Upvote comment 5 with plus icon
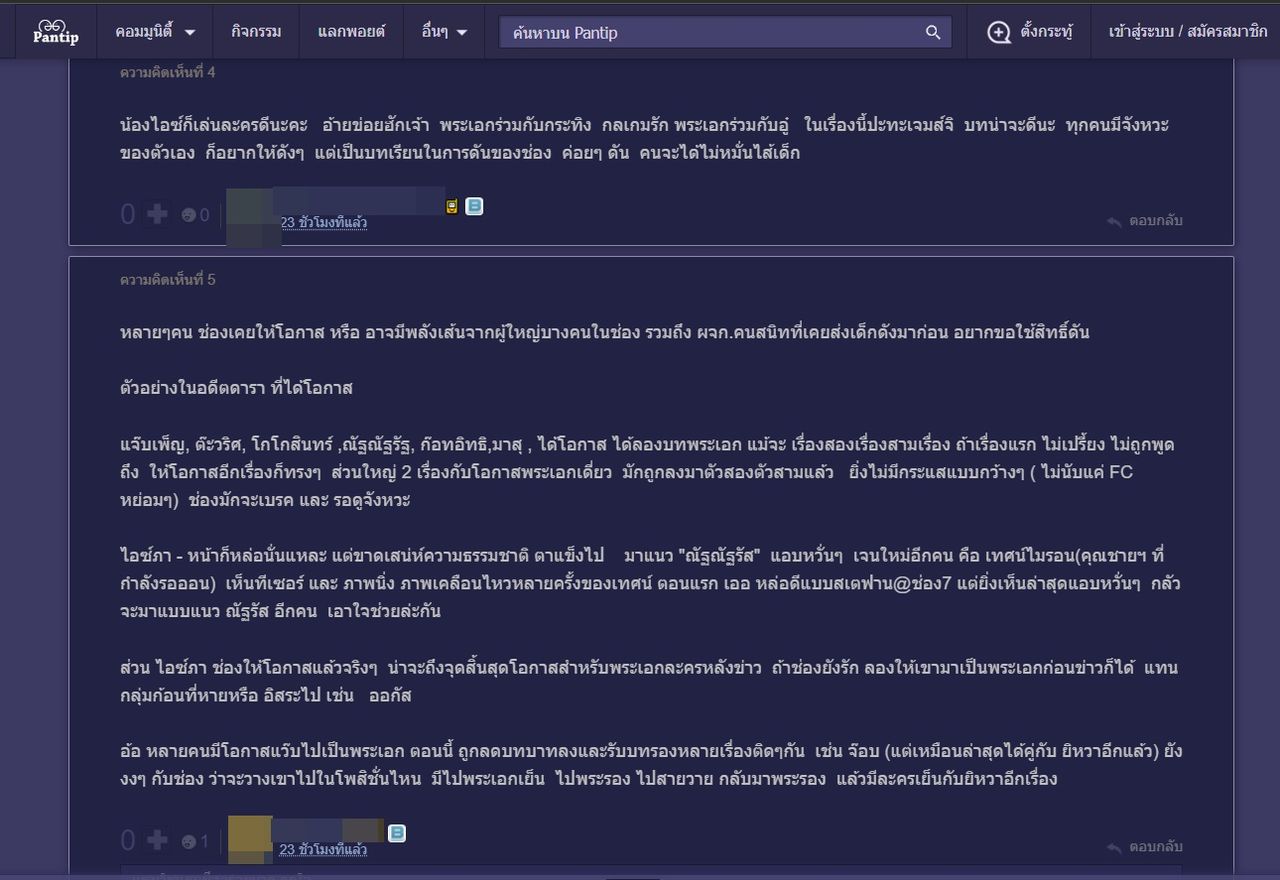Image resolution: width=1280 pixels, height=880 pixels. (157, 841)
